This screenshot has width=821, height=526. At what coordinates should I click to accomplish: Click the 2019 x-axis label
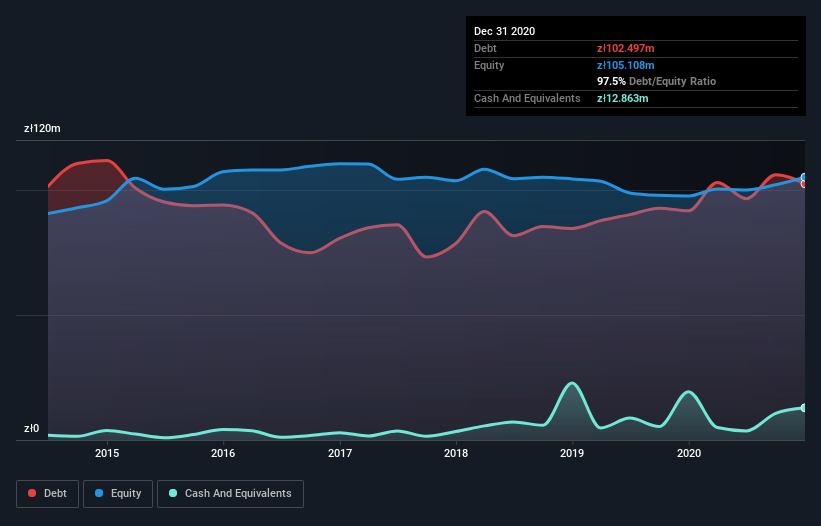pyautogui.click(x=572, y=453)
